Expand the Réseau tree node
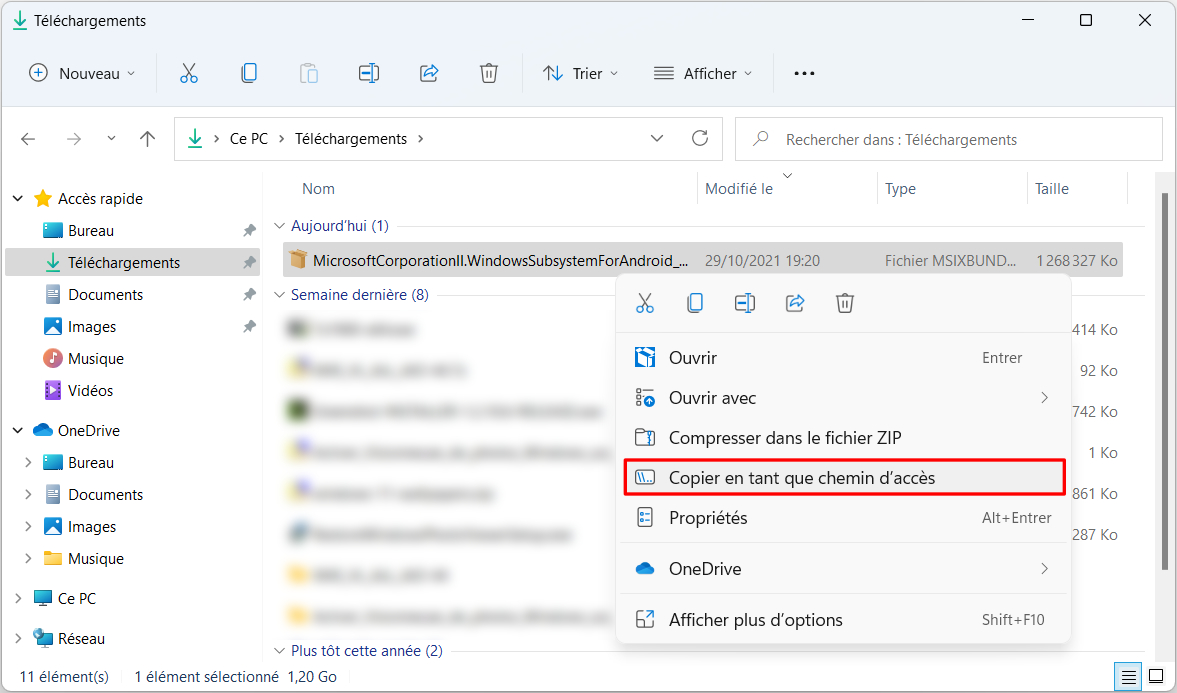1177x693 pixels. (x=18, y=638)
